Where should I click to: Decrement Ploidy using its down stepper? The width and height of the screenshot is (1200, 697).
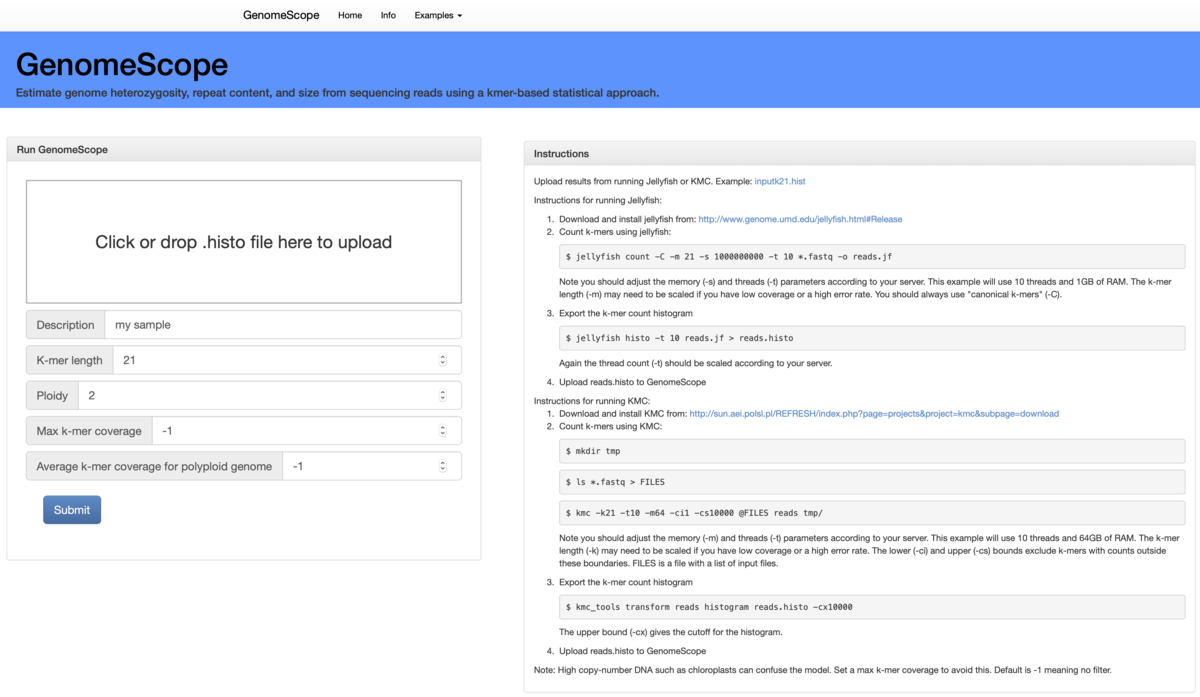tap(443, 399)
